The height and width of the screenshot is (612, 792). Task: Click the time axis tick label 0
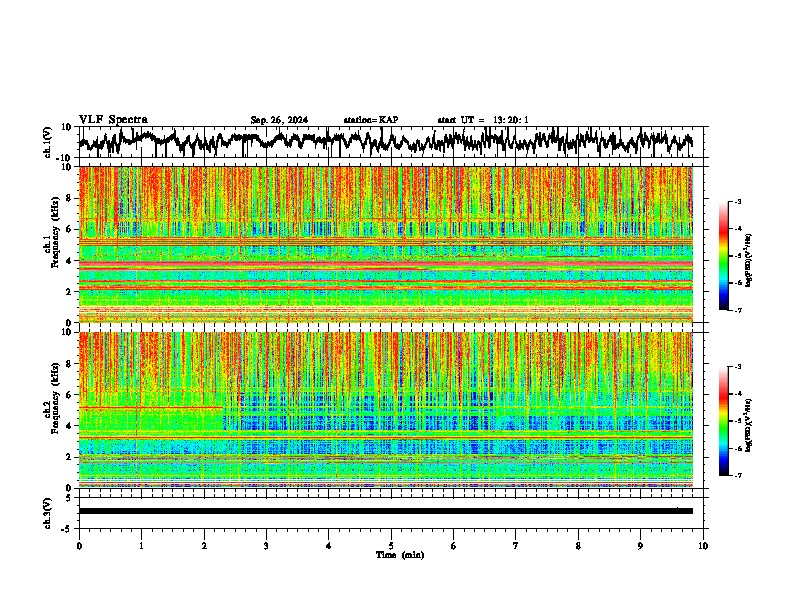(79, 546)
